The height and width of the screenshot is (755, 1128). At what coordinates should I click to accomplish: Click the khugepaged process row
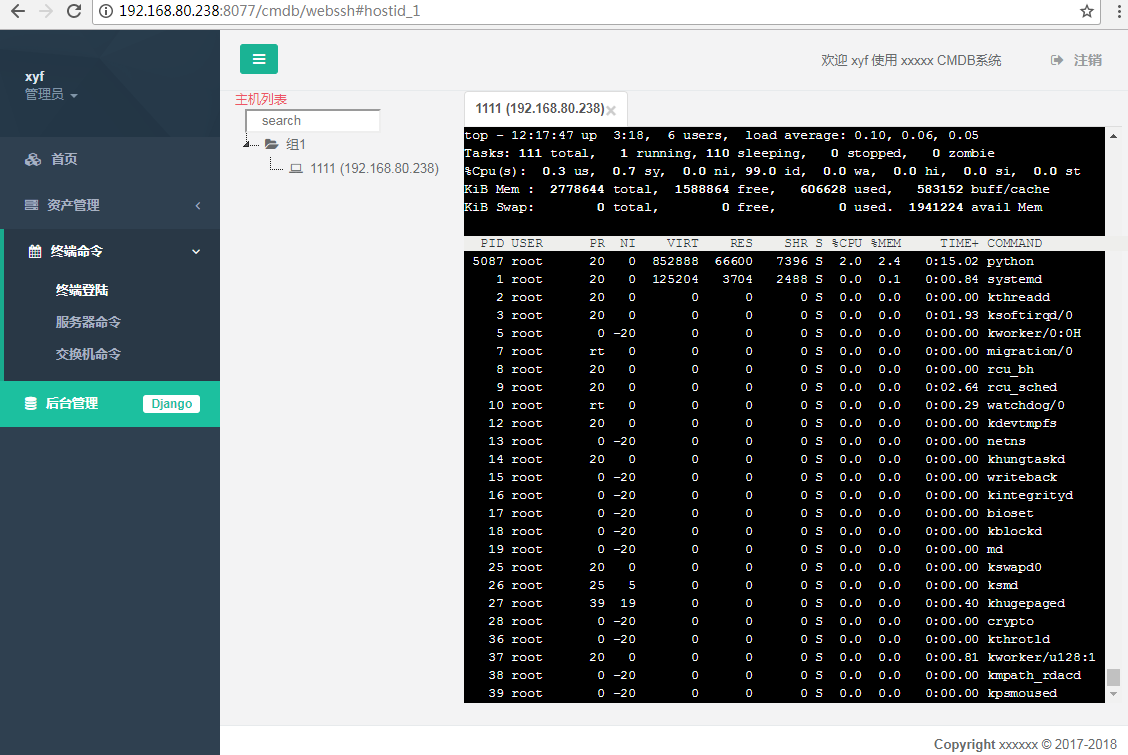[784, 603]
